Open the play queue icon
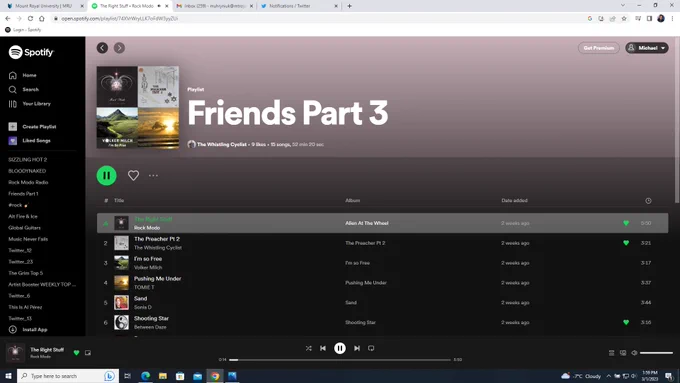The height and width of the screenshot is (383, 680). (611, 353)
